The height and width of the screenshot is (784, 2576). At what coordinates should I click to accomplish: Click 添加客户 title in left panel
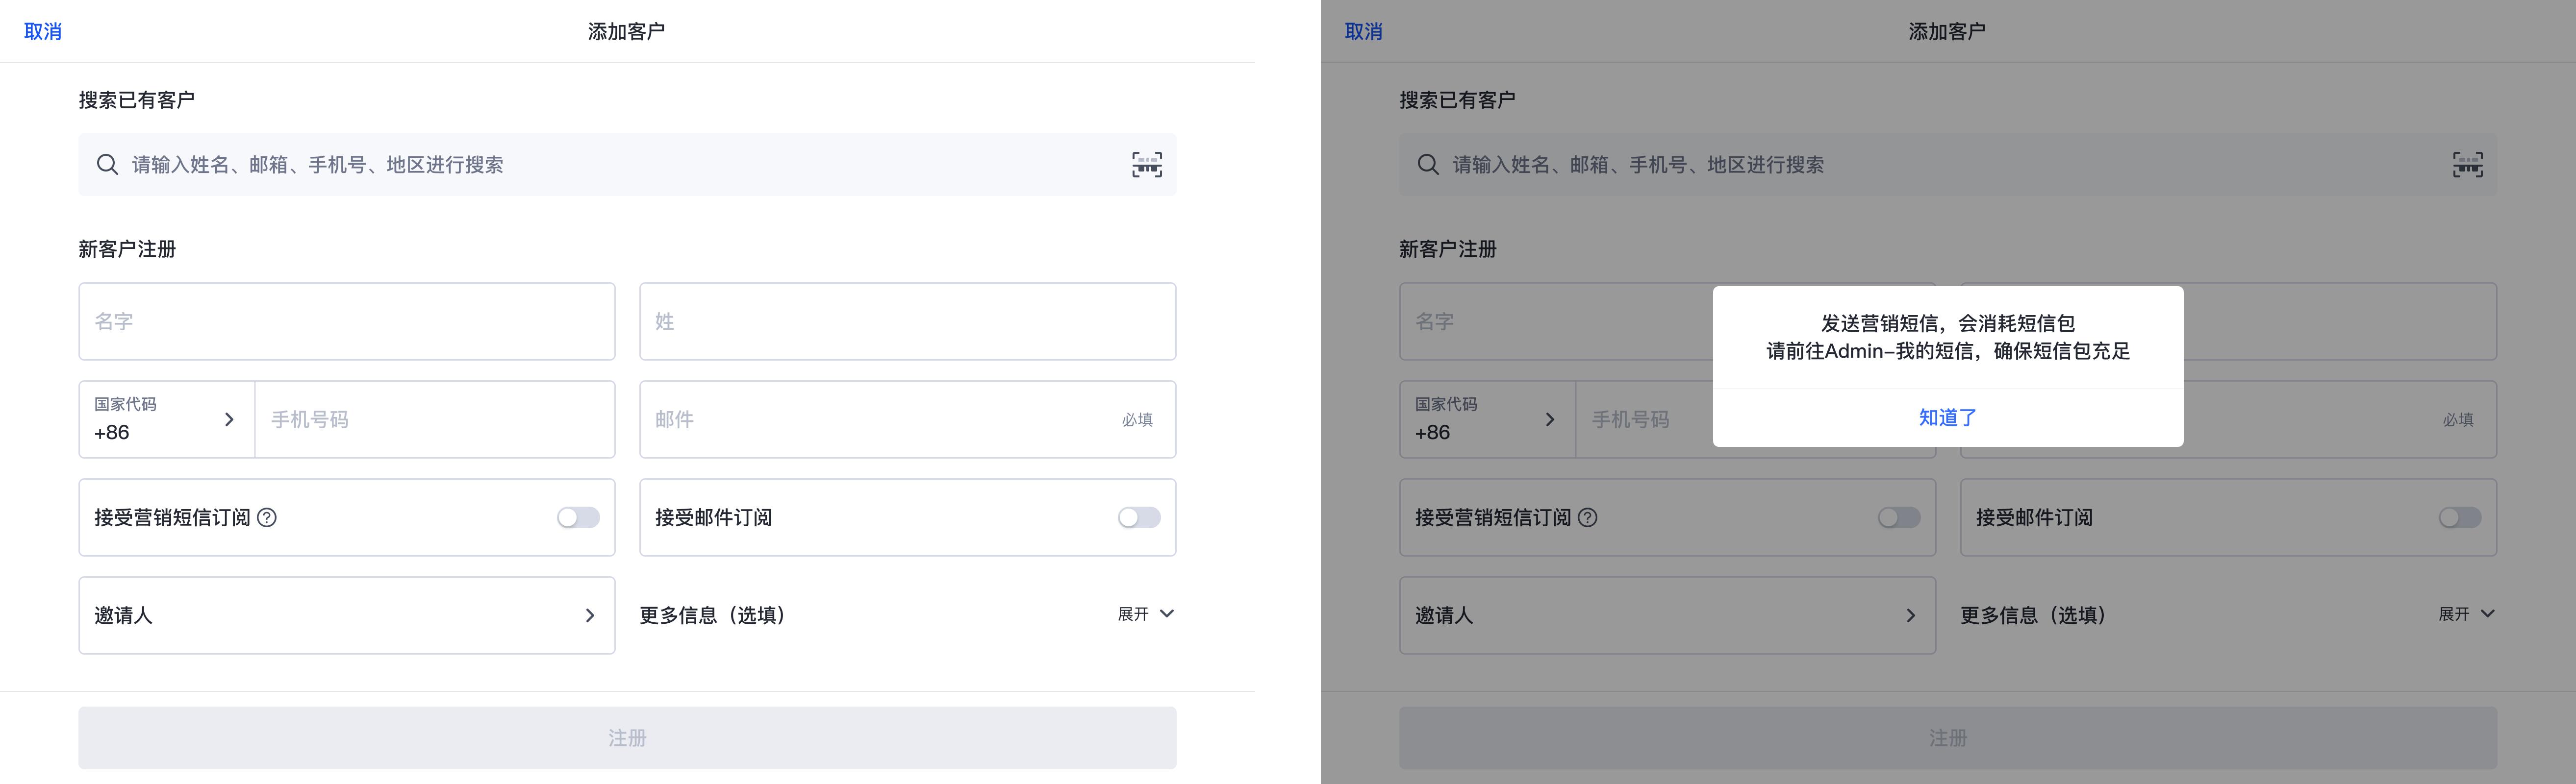[x=627, y=32]
